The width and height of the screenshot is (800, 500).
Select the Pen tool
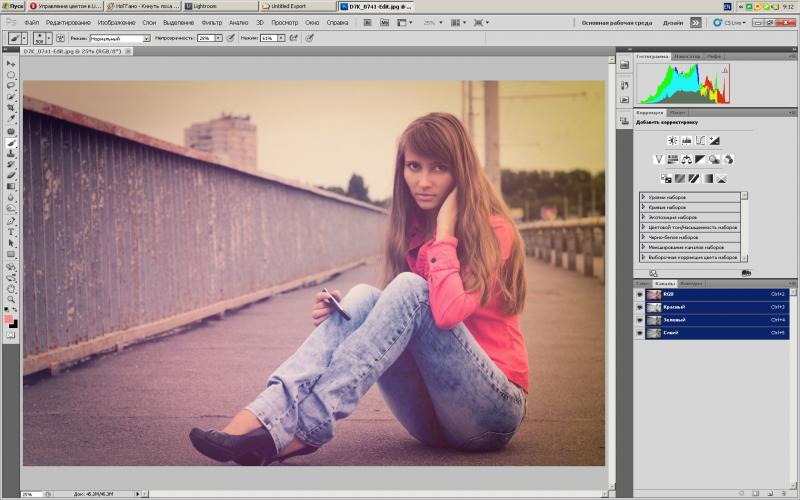tap(11, 221)
